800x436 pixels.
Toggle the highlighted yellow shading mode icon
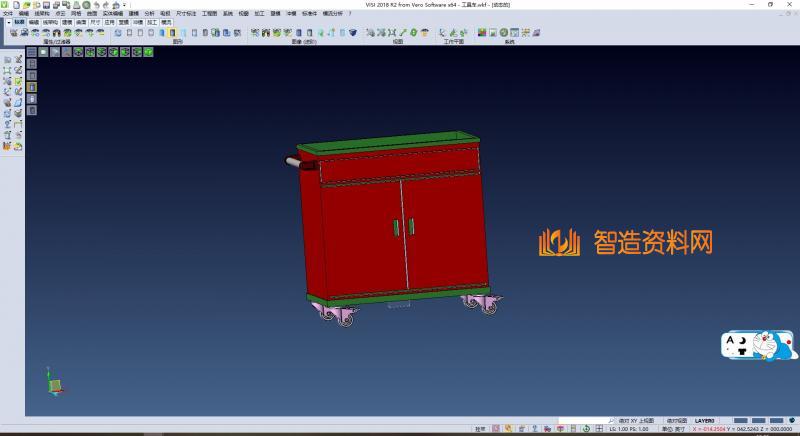(173, 33)
